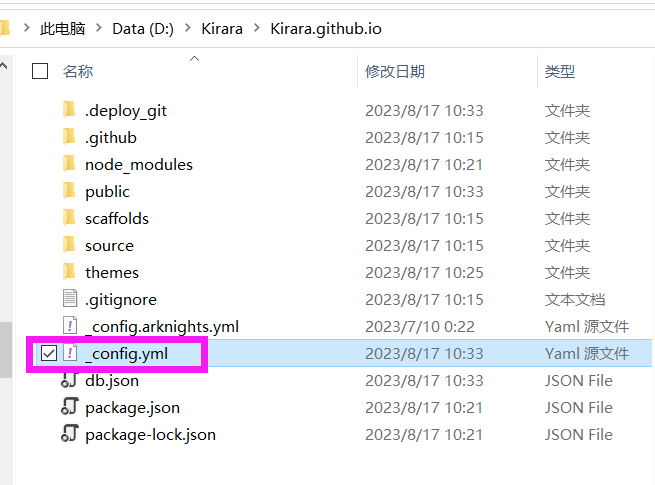Sort files by 名称 column header
This screenshot has width=655, height=485.
(x=78, y=71)
